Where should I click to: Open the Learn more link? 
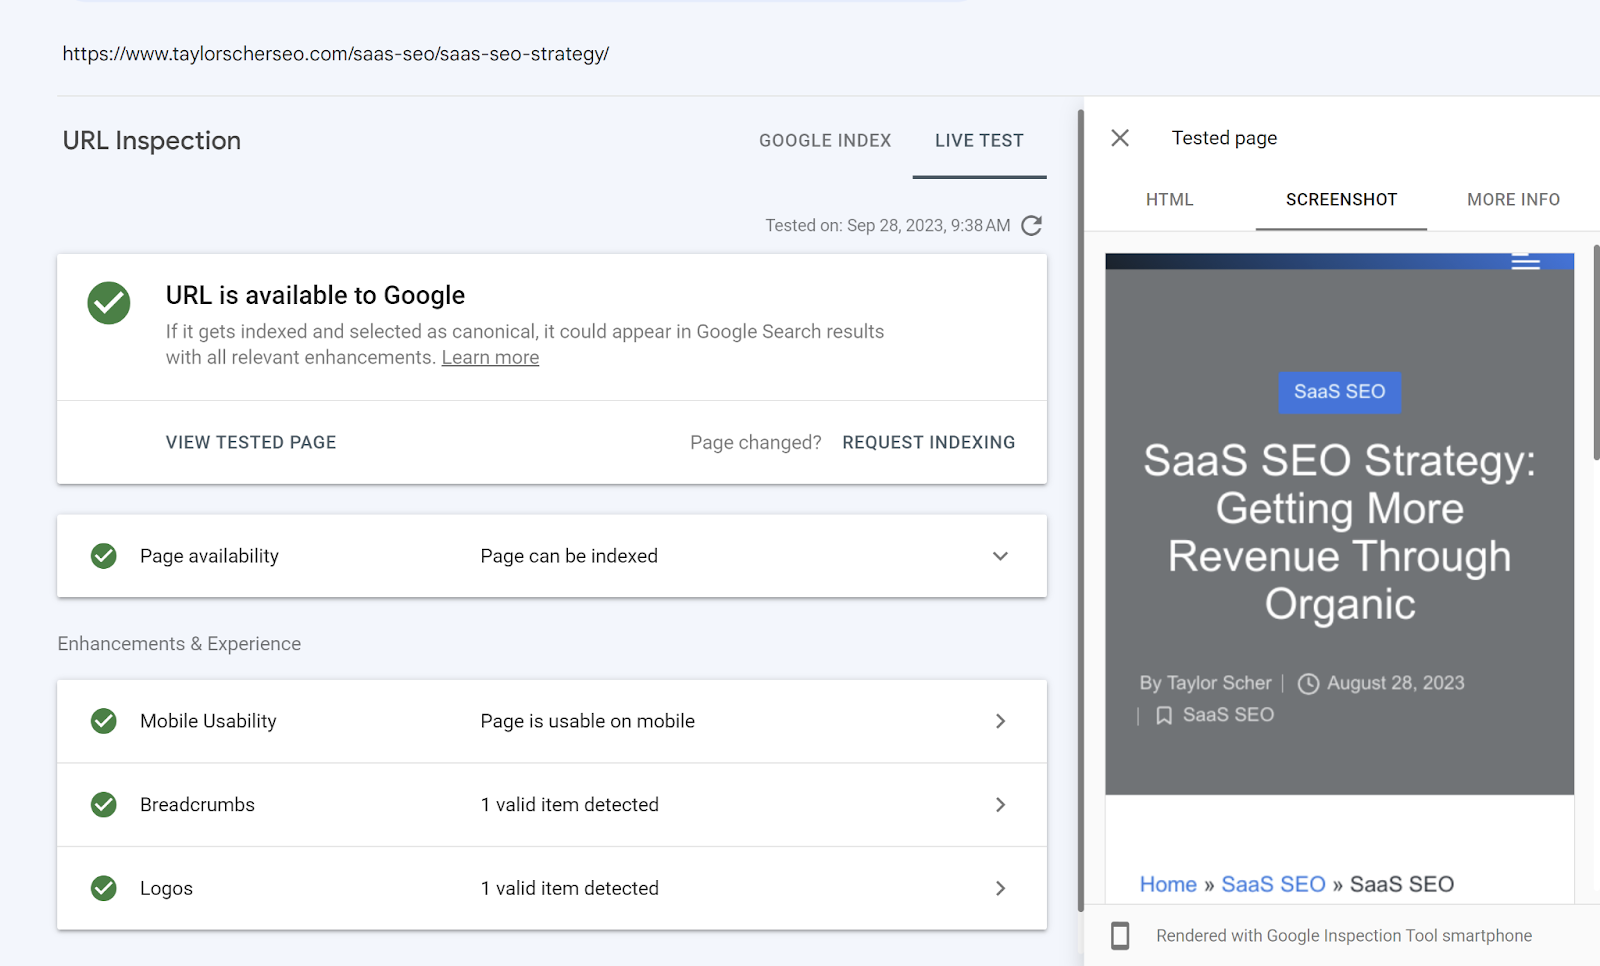click(490, 358)
